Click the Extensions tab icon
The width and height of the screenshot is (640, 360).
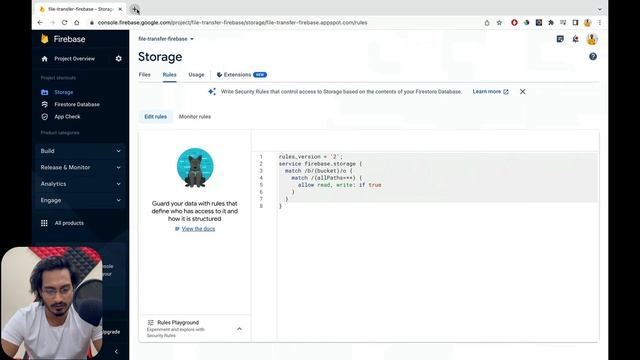(x=219, y=75)
